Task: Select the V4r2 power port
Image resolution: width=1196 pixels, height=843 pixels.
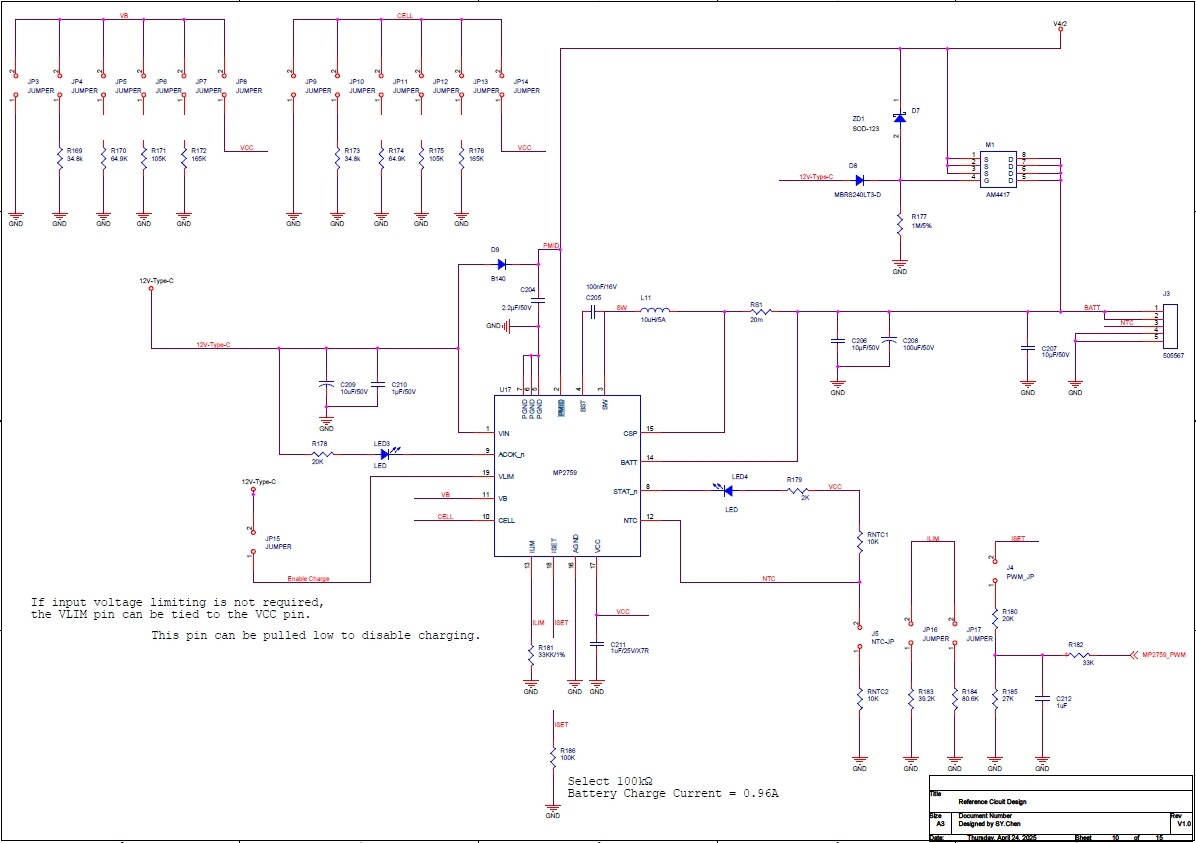Action: pyautogui.click(x=1061, y=30)
